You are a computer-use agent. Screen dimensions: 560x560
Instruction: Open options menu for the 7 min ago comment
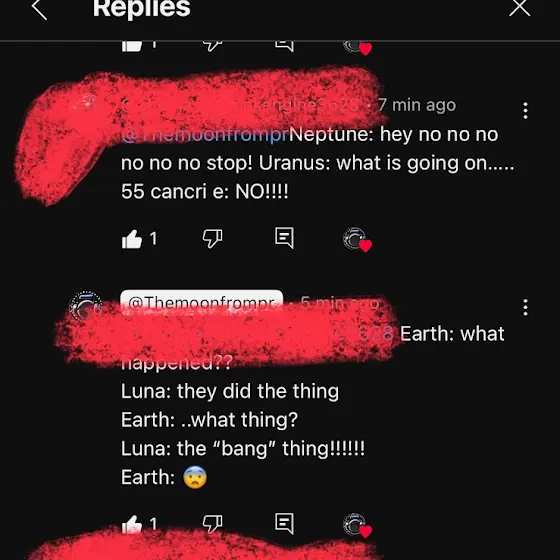click(525, 110)
